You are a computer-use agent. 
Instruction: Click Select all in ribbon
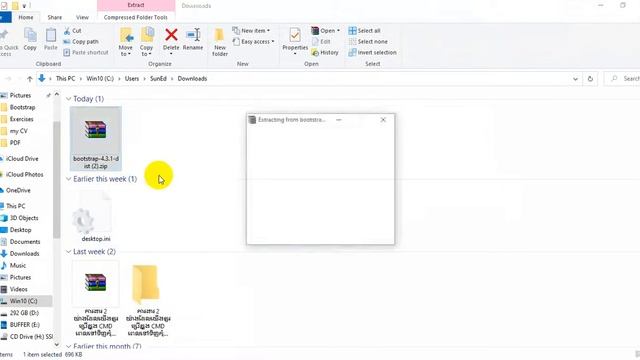click(364, 31)
